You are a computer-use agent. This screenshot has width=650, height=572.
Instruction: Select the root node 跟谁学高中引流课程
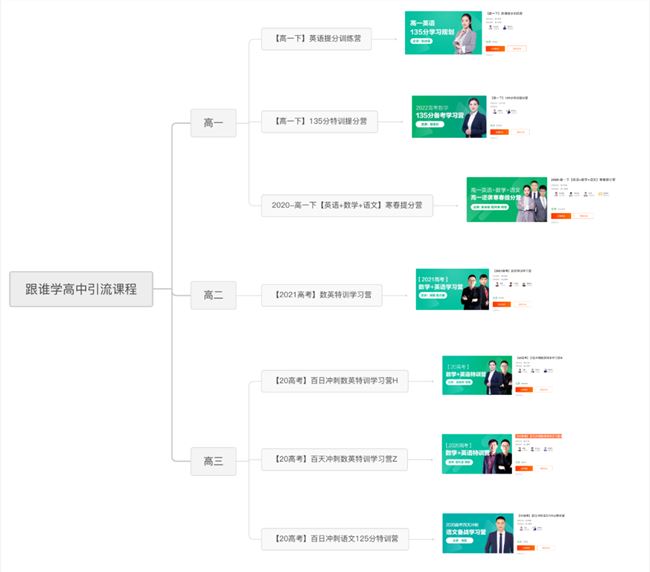click(81, 289)
